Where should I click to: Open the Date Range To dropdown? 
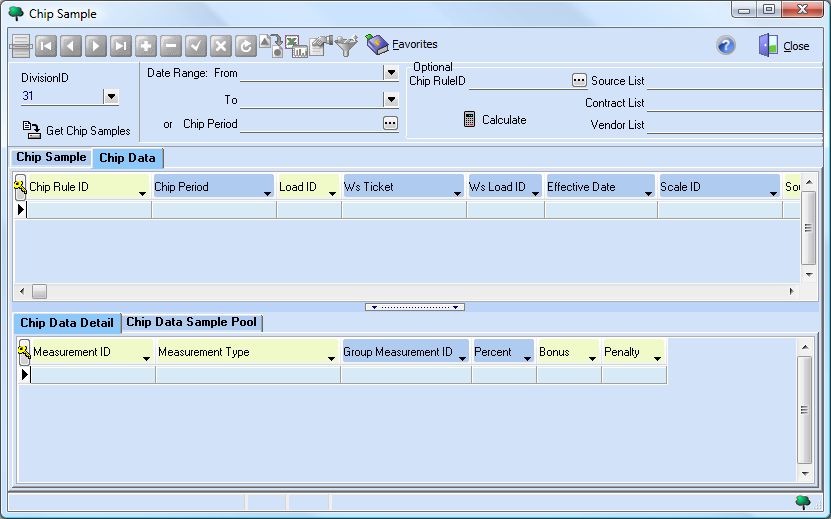[x=391, y=100]
